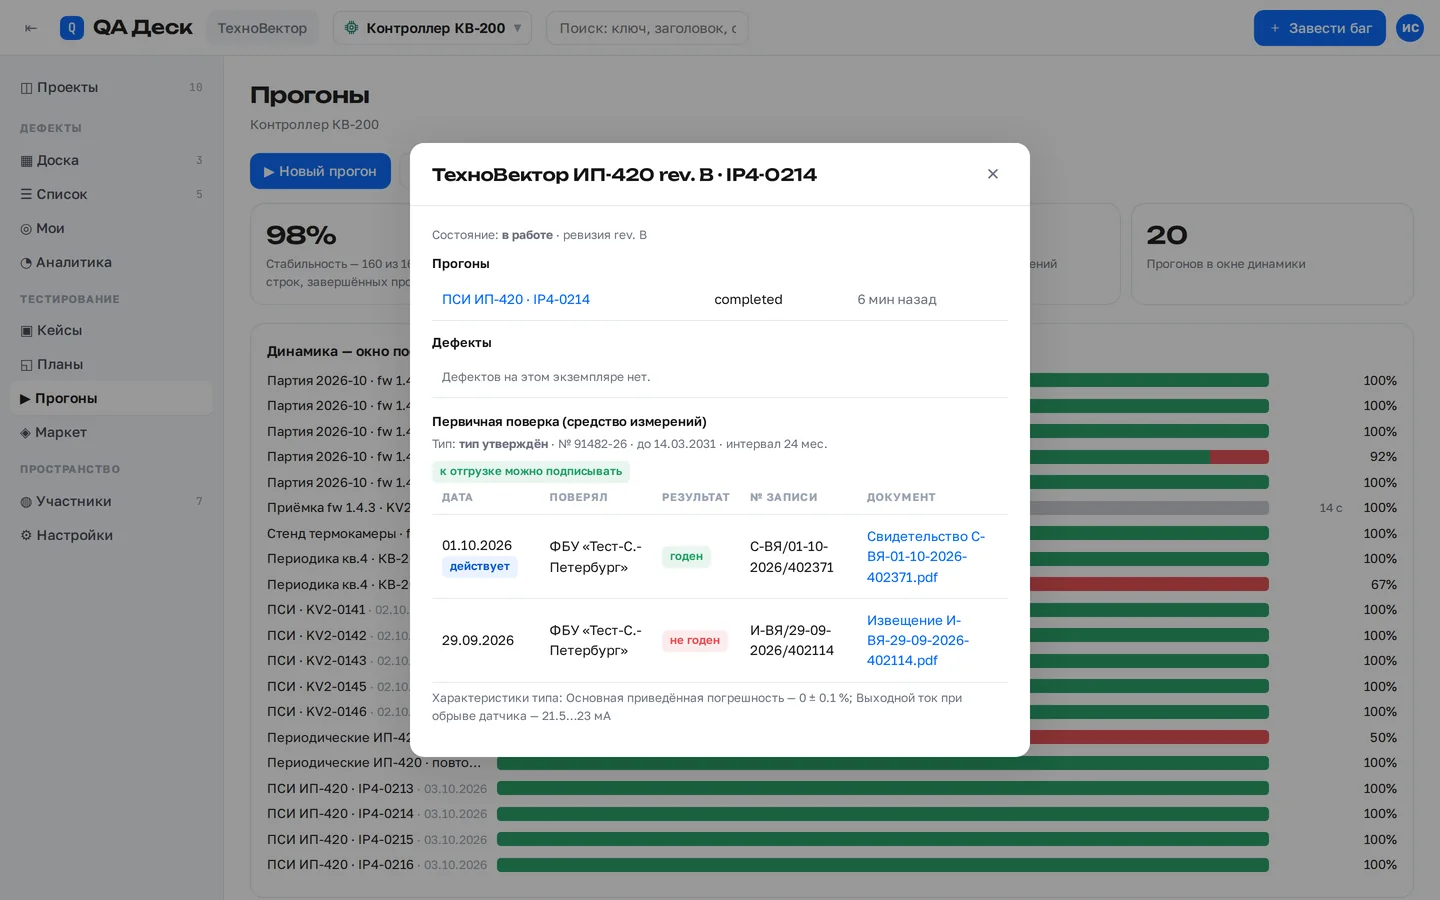This screenshot has width=1440, height=900.
Task: Close the ИП-420 rev. B dialog
Action: [x=993, y=174]
